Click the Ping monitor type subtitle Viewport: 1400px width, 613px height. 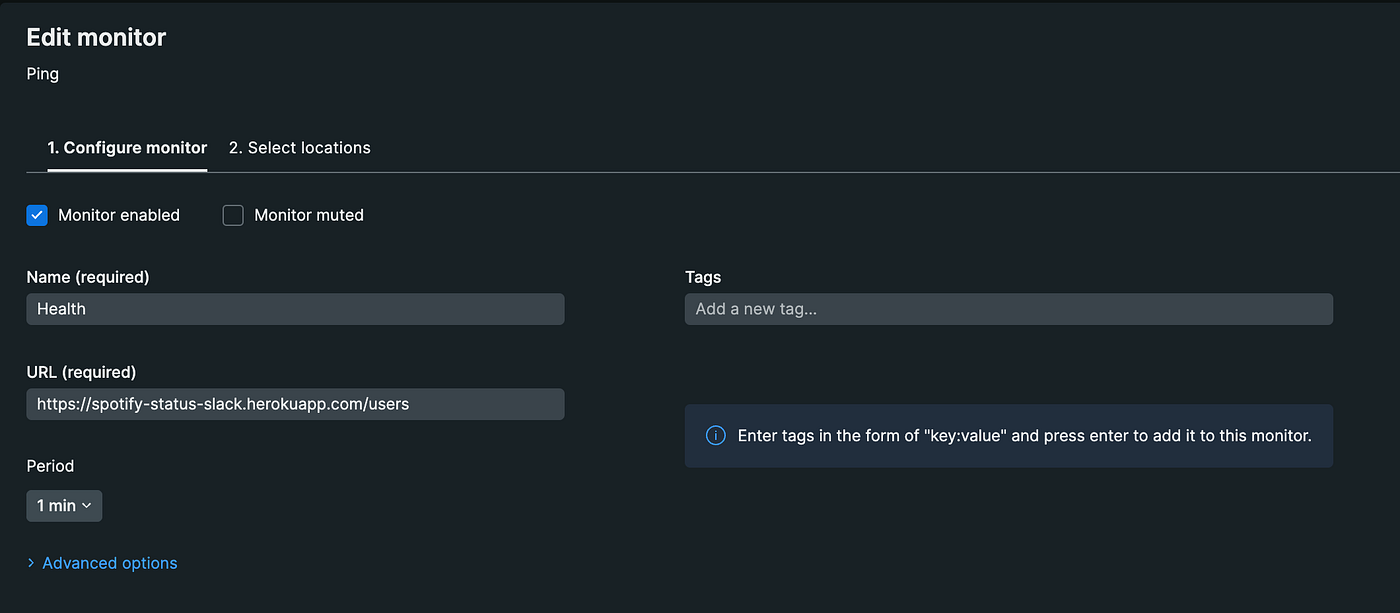43,74
